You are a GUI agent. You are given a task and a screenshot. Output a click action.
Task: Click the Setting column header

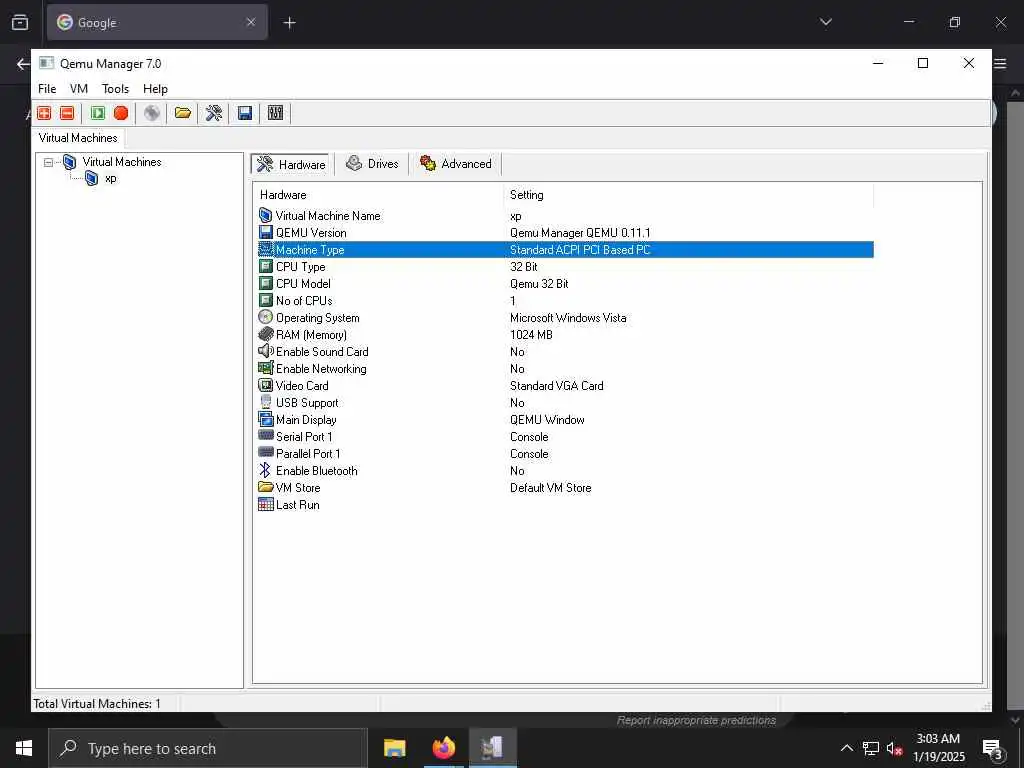[x=688, y=195]
